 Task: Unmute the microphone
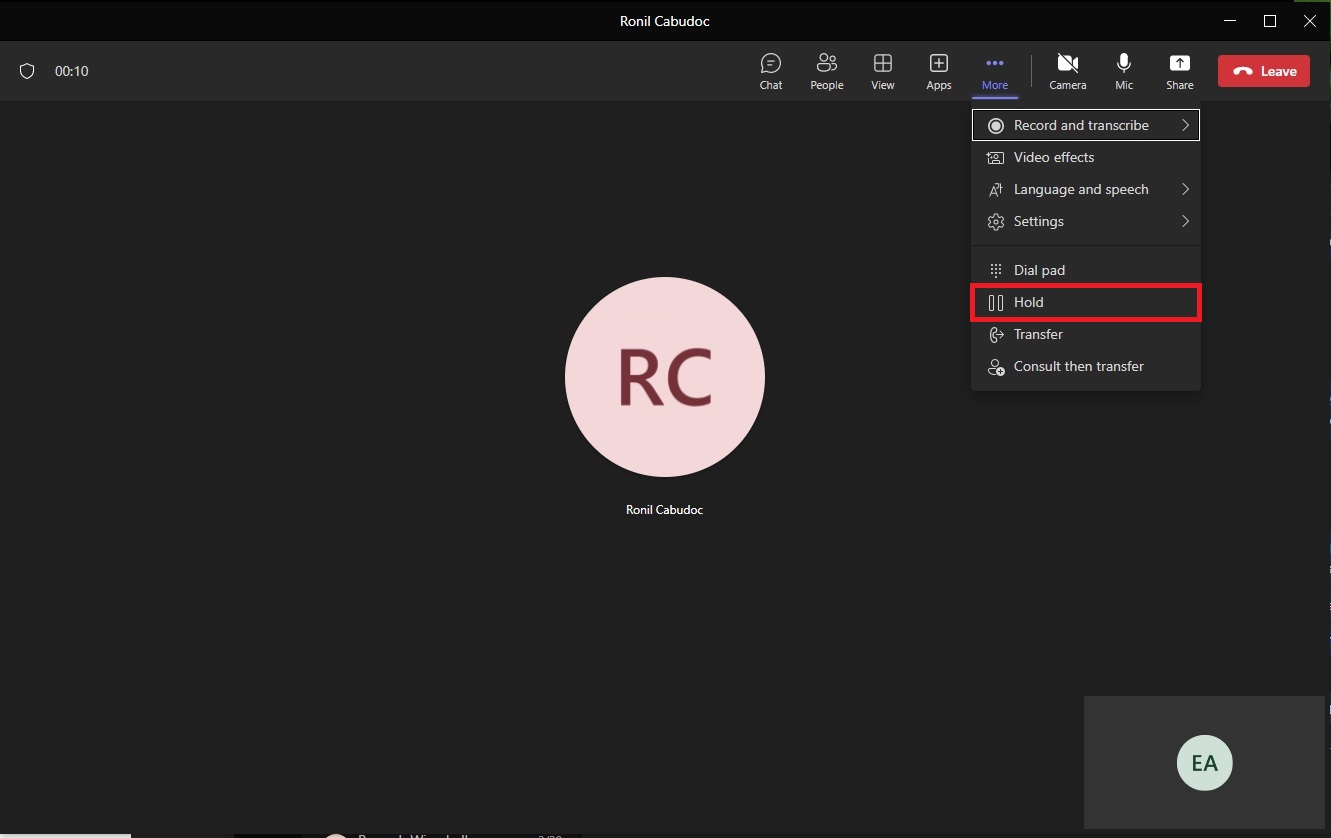click(1123, 70)
